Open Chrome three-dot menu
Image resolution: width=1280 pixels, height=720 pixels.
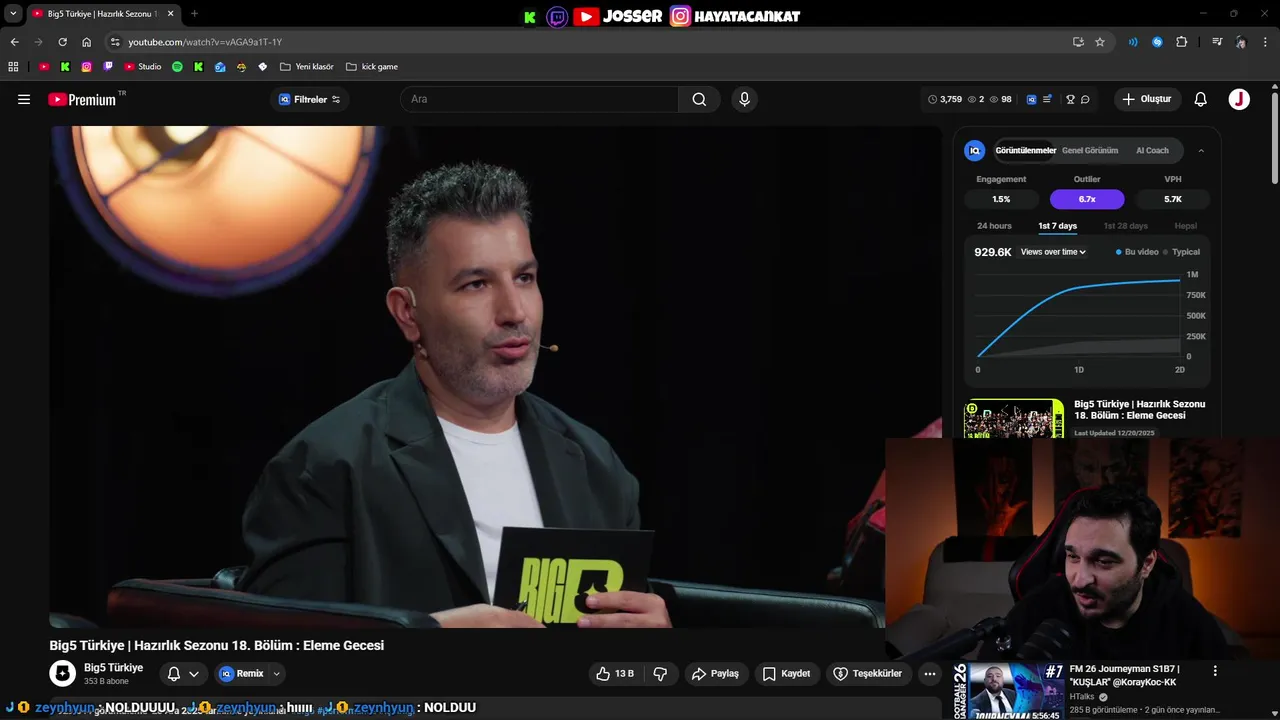[1266, 42]
